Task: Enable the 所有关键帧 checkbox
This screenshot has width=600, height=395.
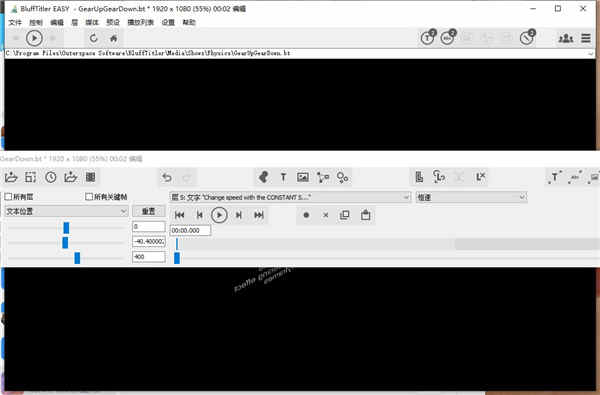Action: (x=89, y=196)
